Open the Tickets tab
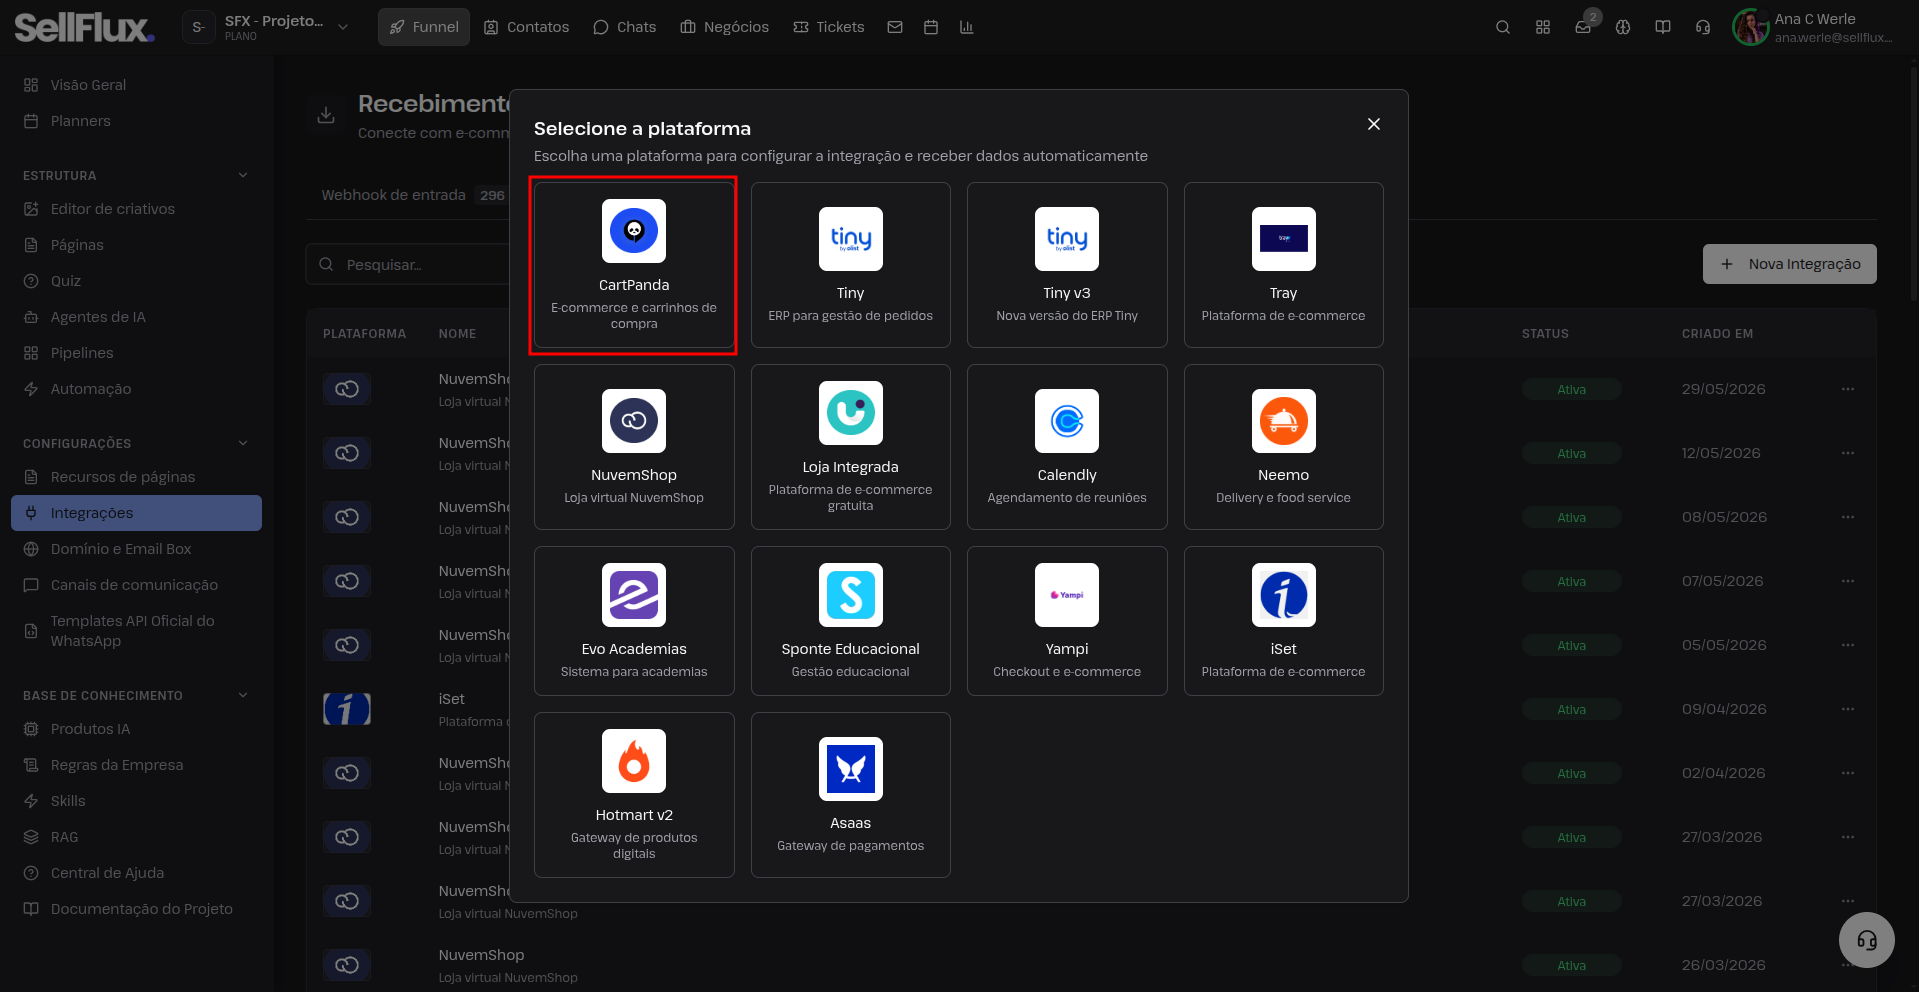 [x=829, y=27]
